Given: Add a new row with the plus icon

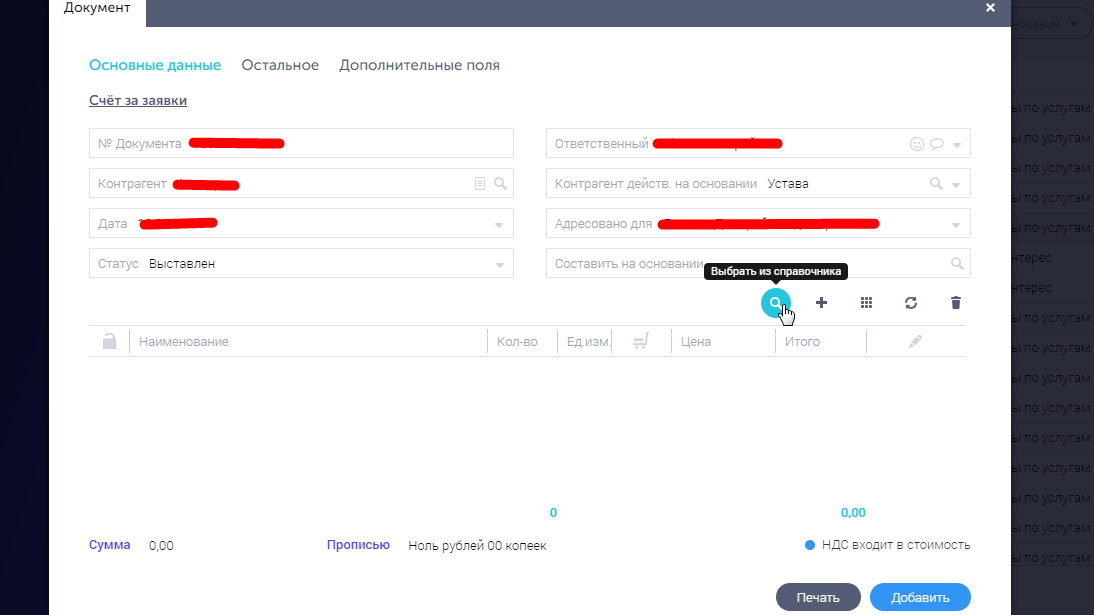Looking at the screenshot, I should tap(821, 303).
